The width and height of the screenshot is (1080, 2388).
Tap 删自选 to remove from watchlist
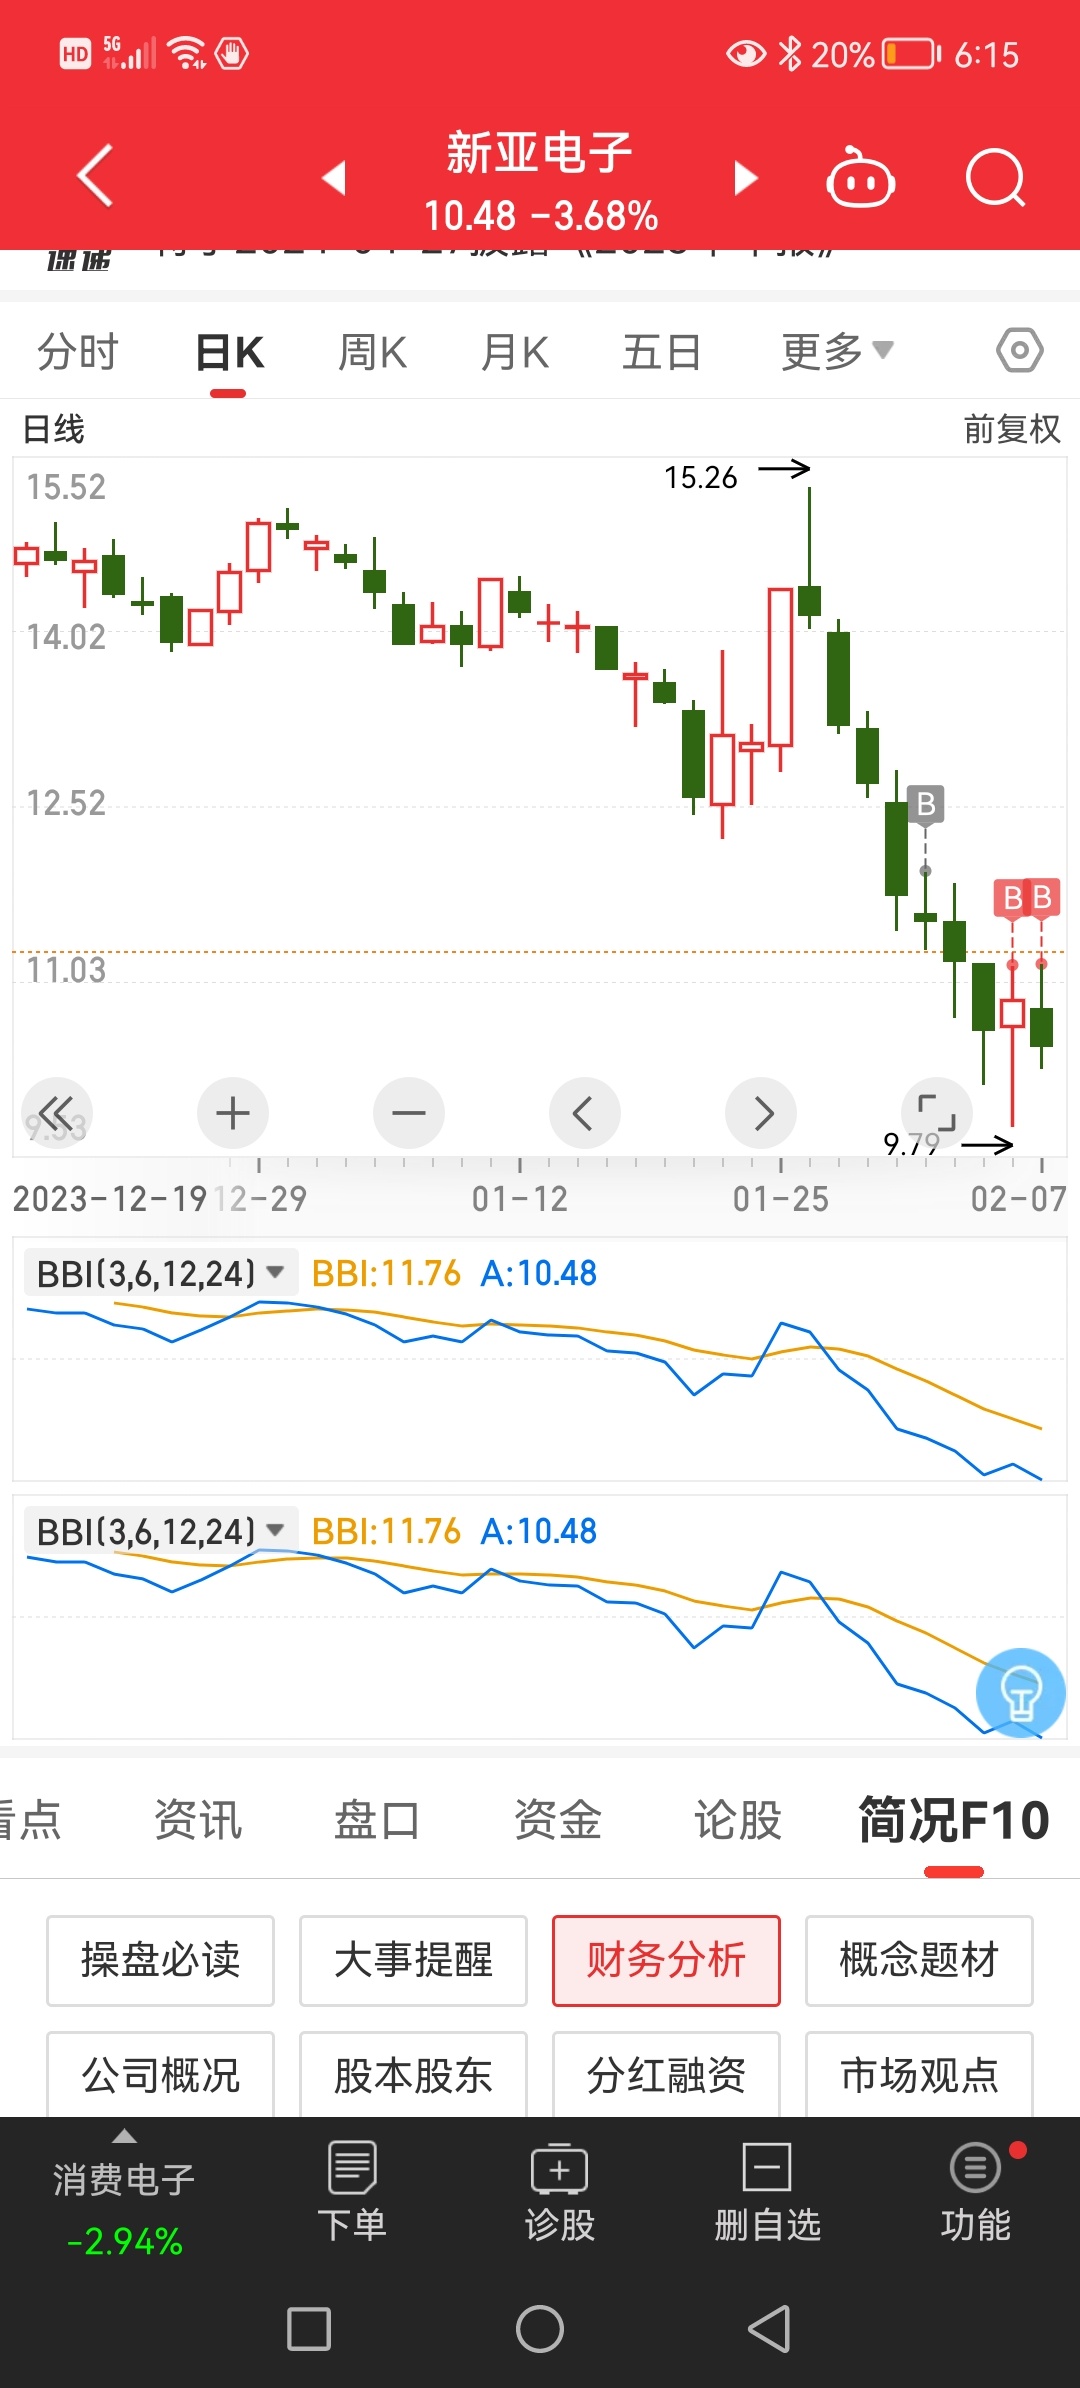(x=767, y=2192)
